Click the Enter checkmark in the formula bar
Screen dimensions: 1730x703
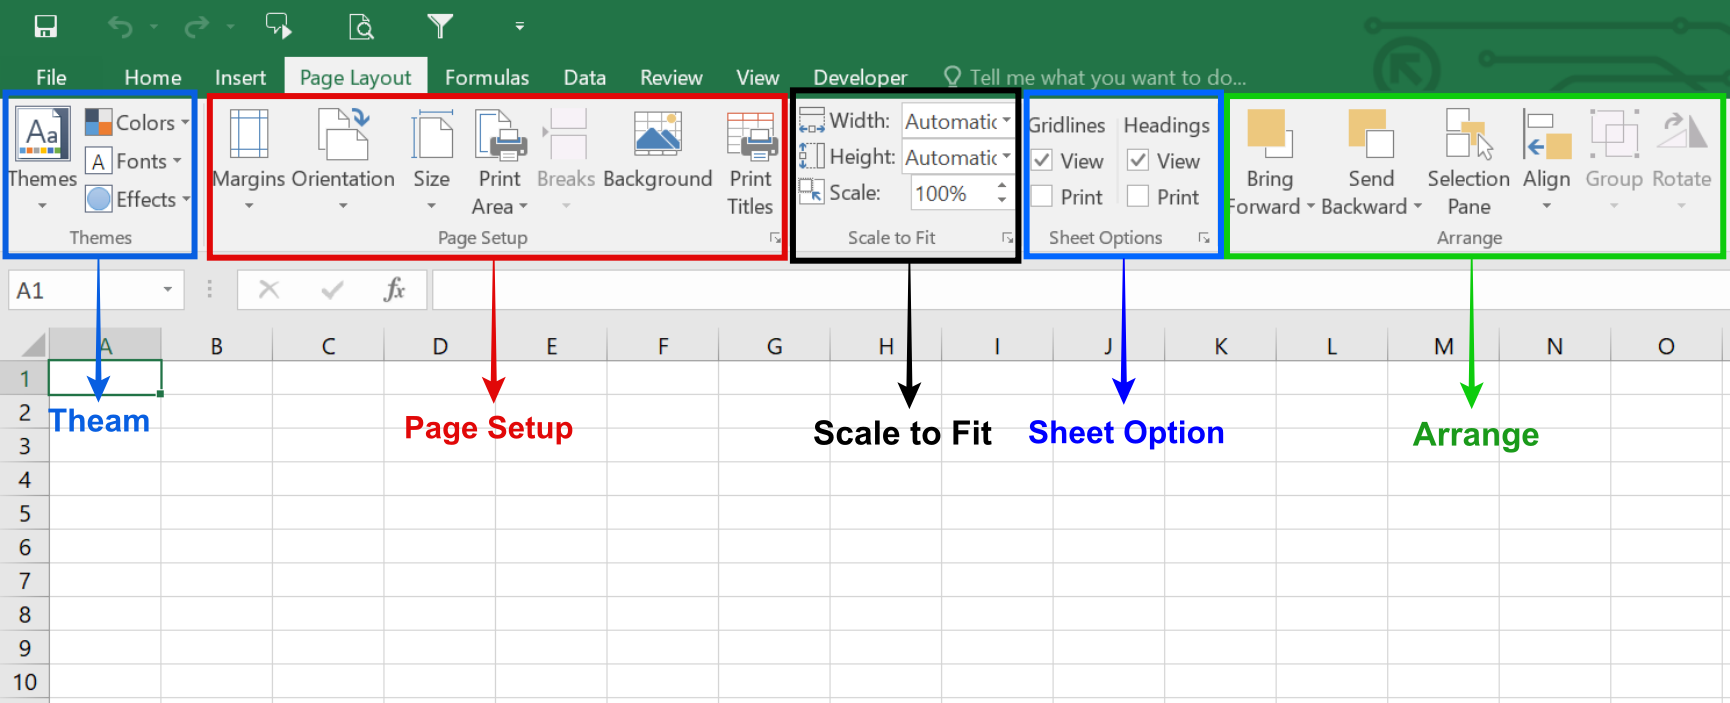[332, 290]
